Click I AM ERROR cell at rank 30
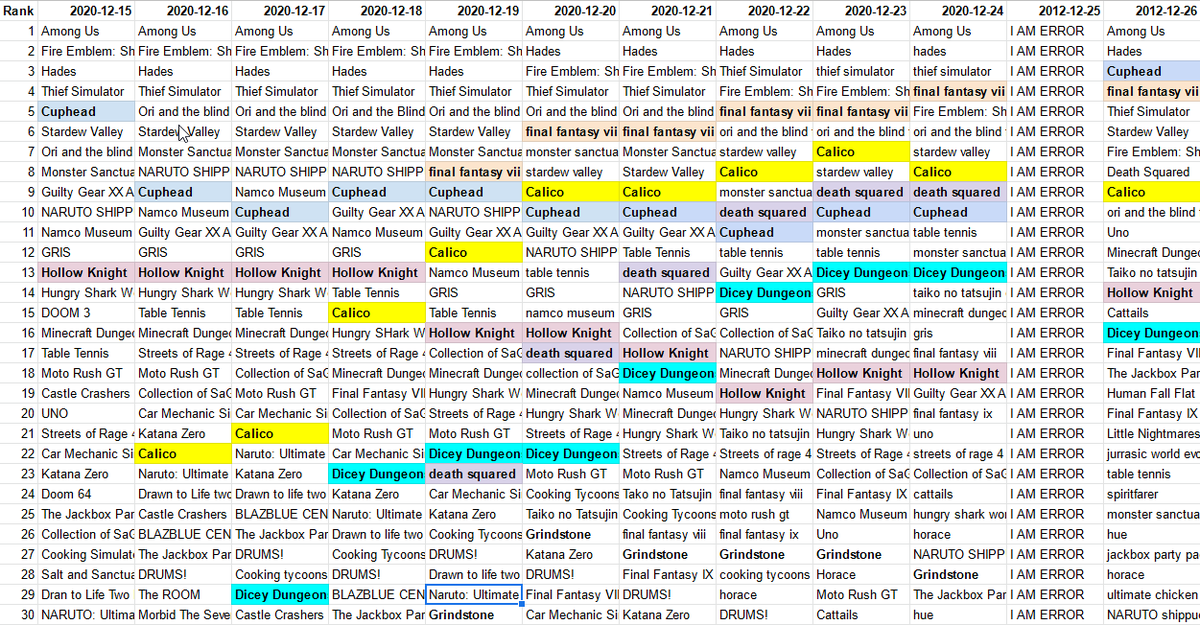Viewport: 1200px width, 625px height. [1056, 614]
